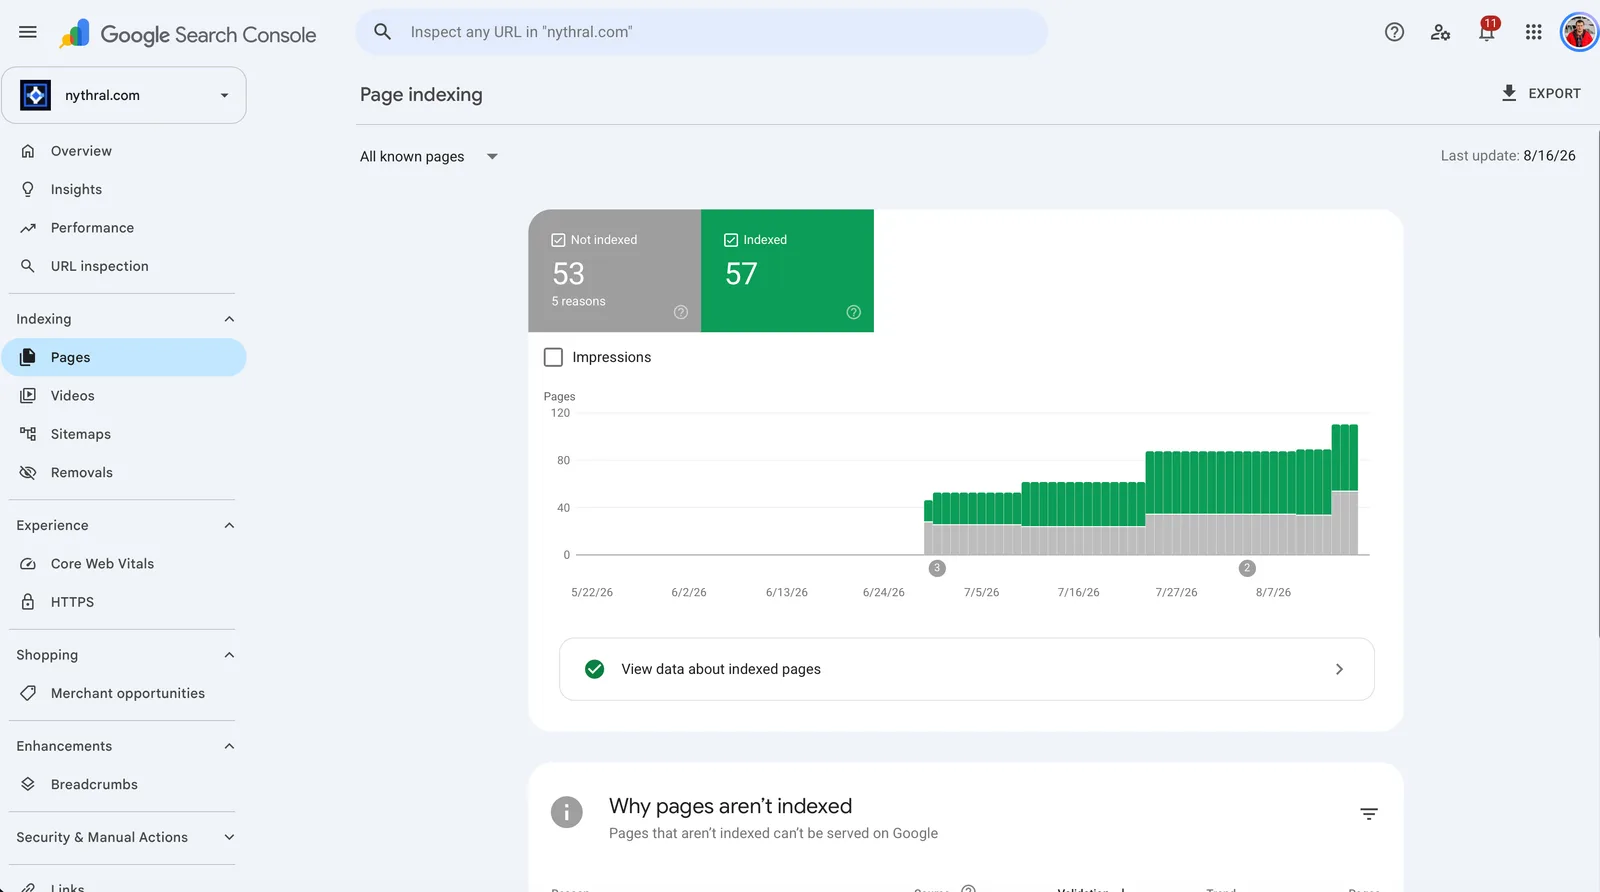Click the search magnifier icon
Screen dimensions: 1600x892
(382, 32)
